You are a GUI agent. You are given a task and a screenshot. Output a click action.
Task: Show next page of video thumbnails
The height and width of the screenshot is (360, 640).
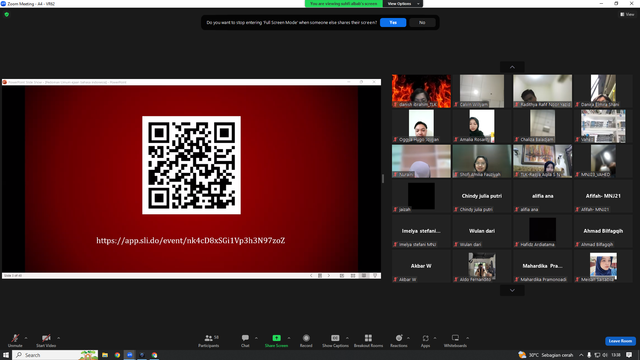(512, 290)
